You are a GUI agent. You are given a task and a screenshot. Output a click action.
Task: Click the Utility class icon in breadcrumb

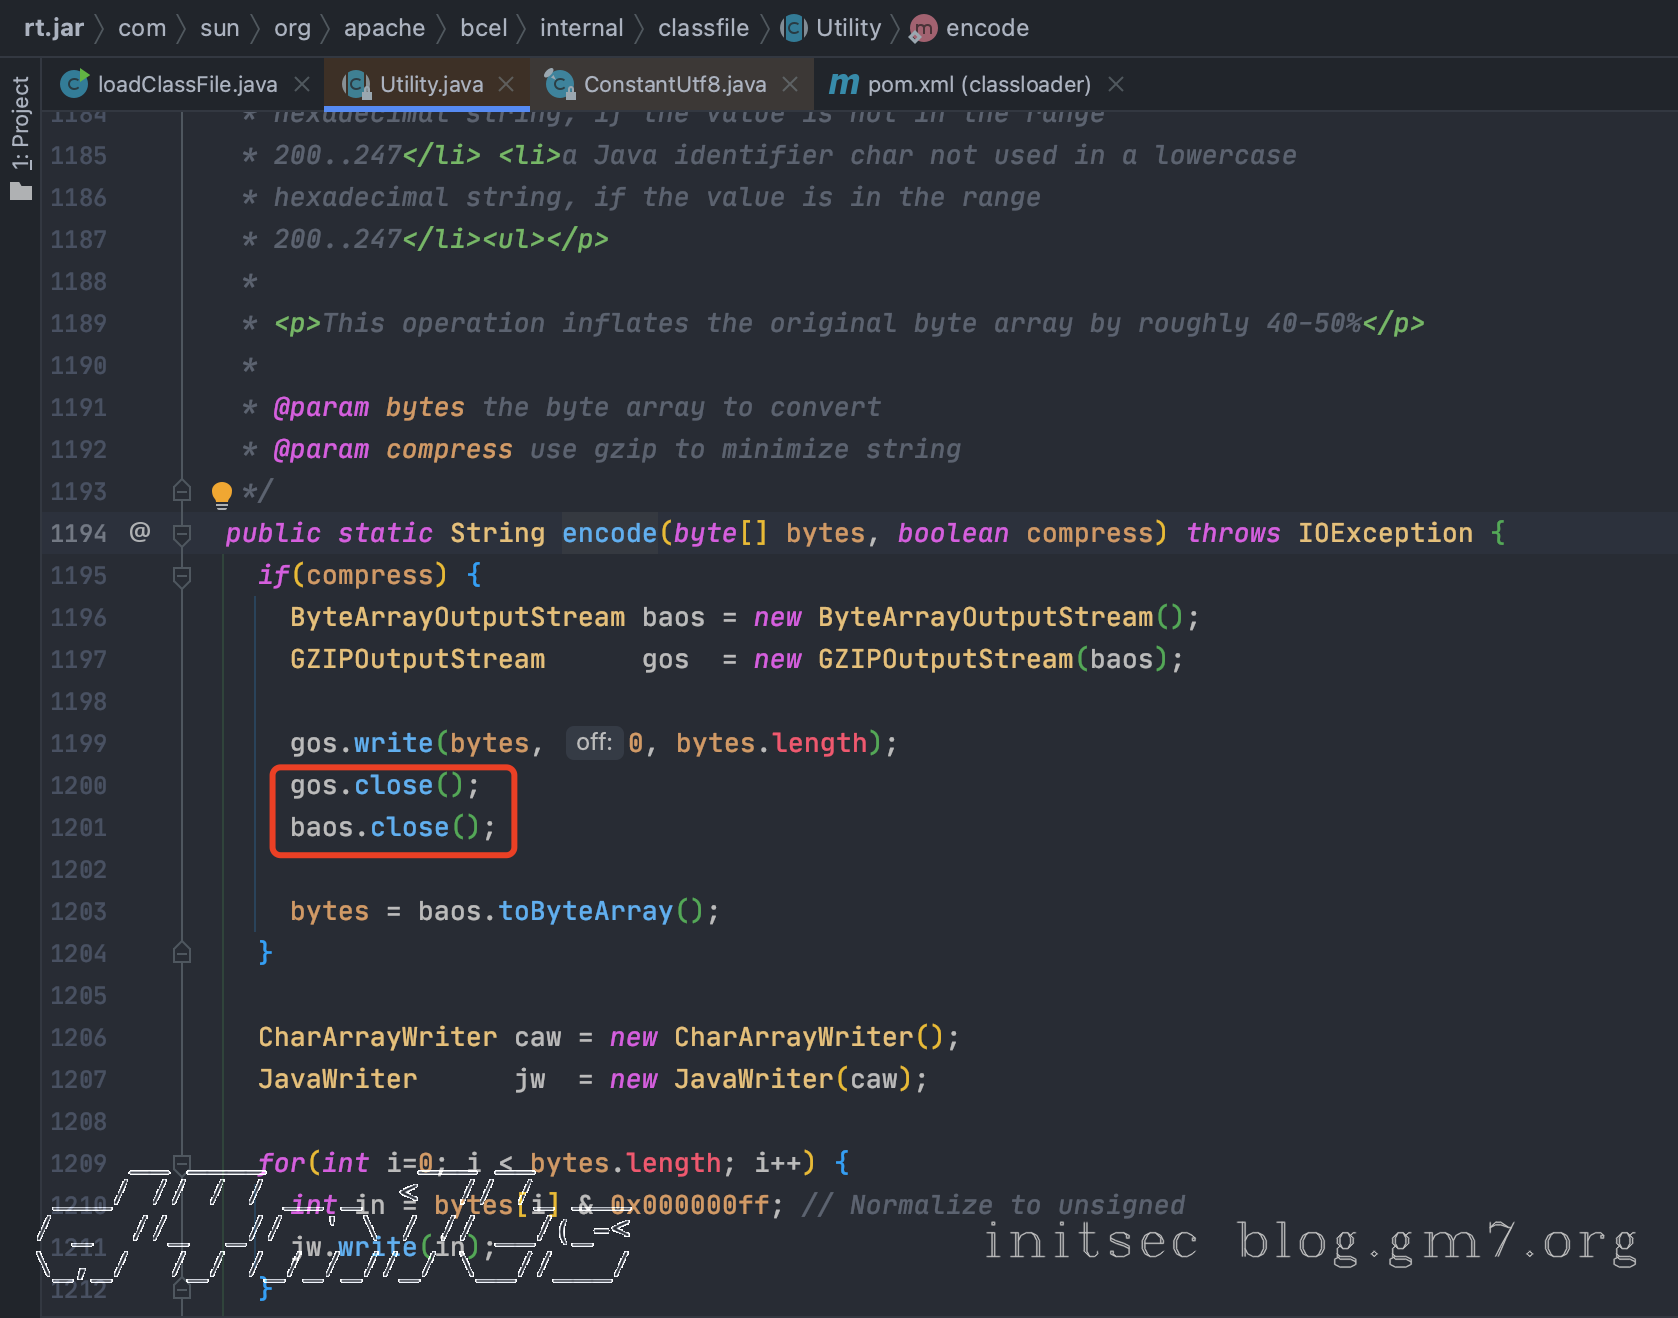794,28
